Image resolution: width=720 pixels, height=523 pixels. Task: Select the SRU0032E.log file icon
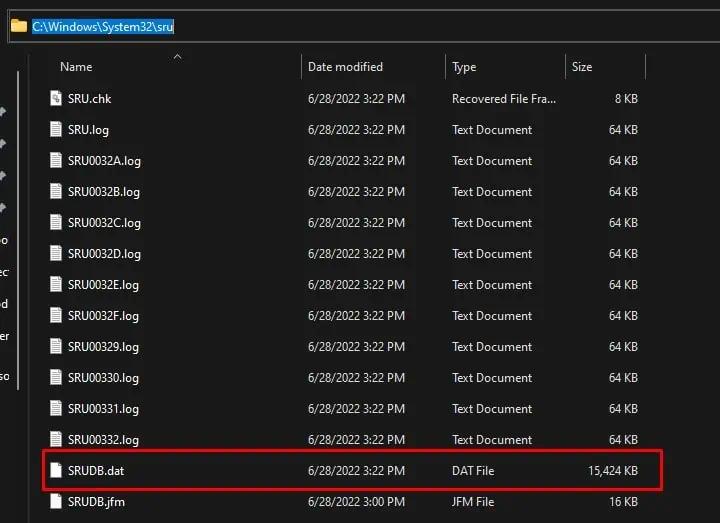tap(56, 284)
